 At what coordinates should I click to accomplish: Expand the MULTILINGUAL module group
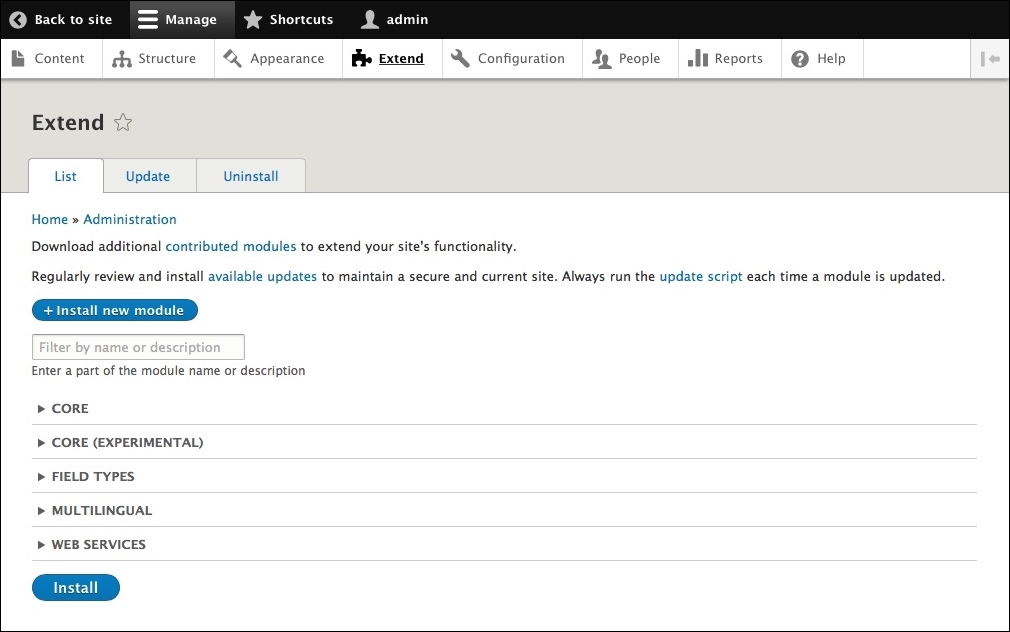95,511
